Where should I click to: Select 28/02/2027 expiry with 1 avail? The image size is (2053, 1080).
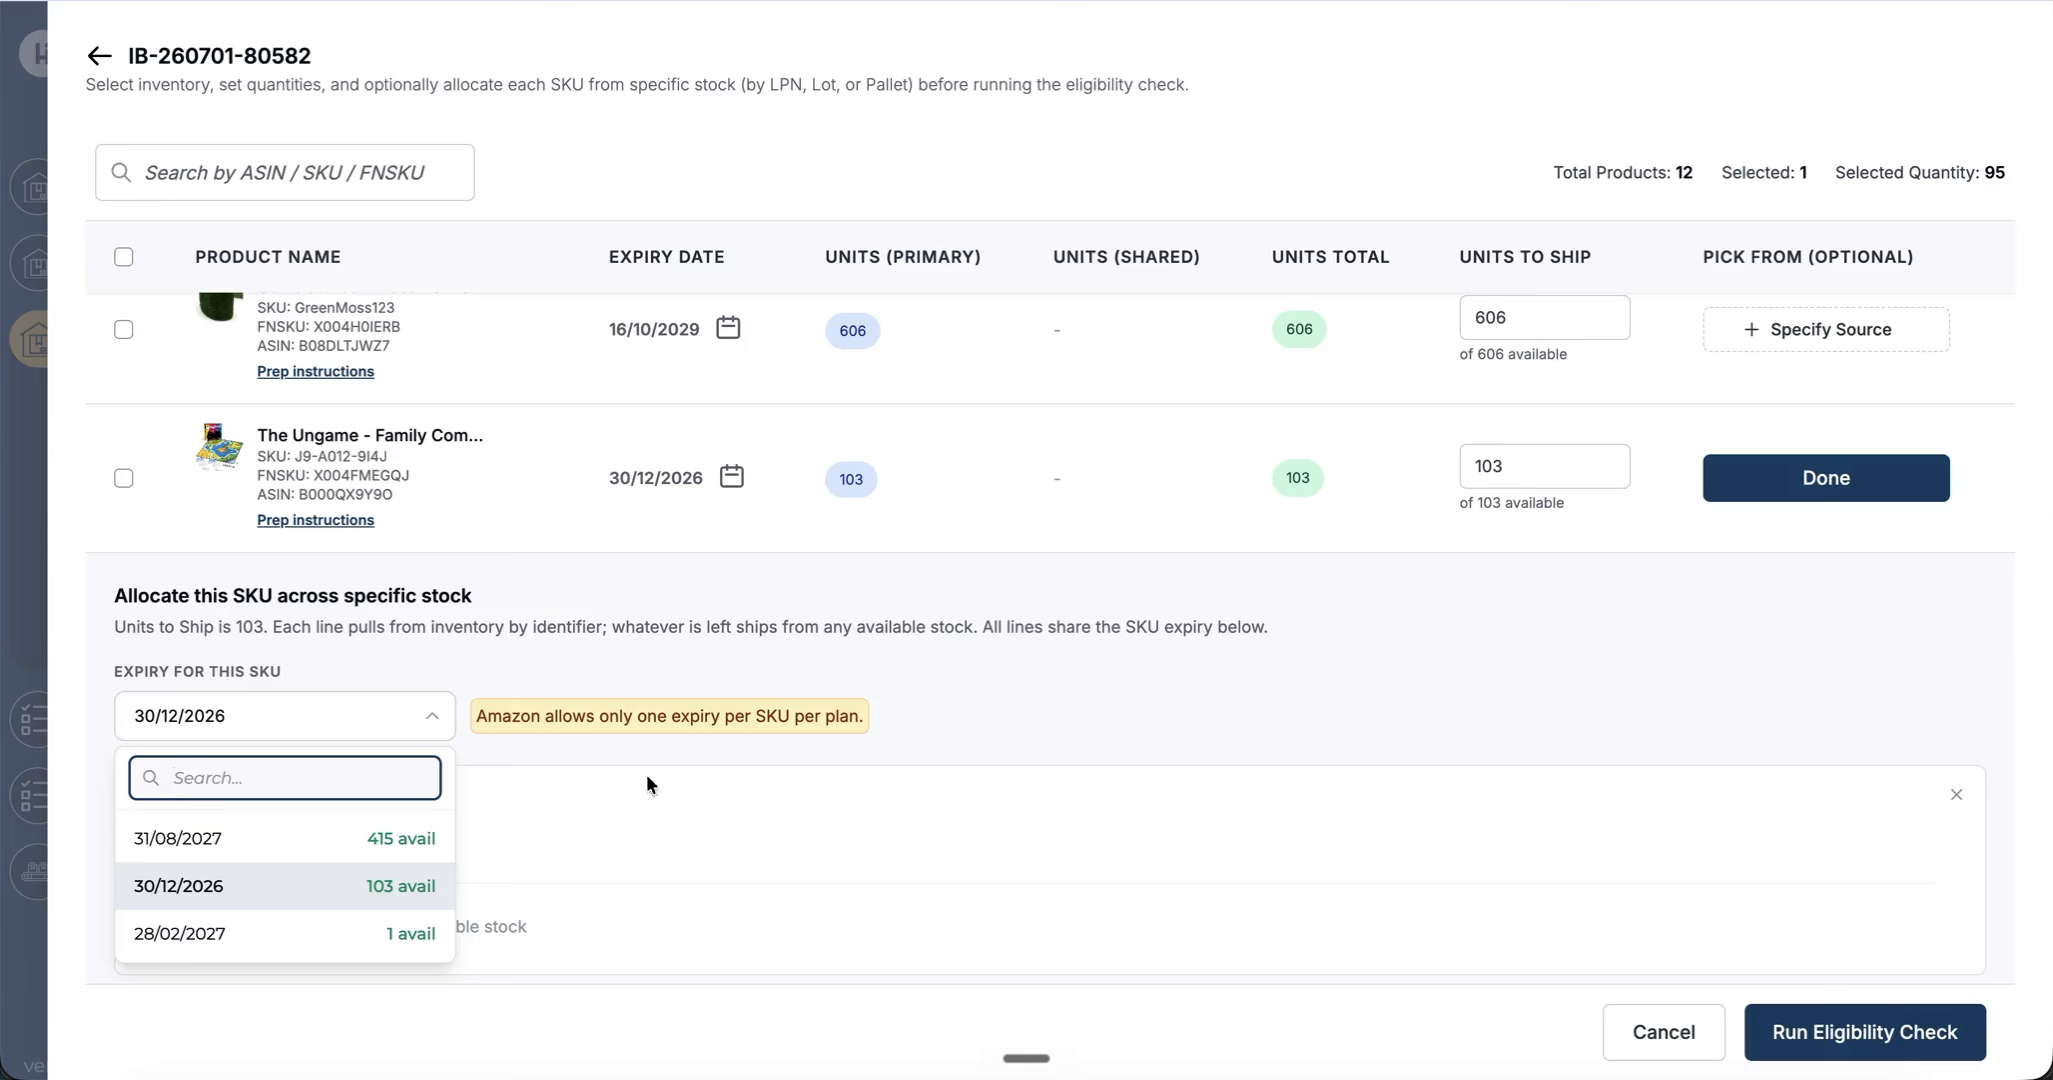tap(285, 934)
